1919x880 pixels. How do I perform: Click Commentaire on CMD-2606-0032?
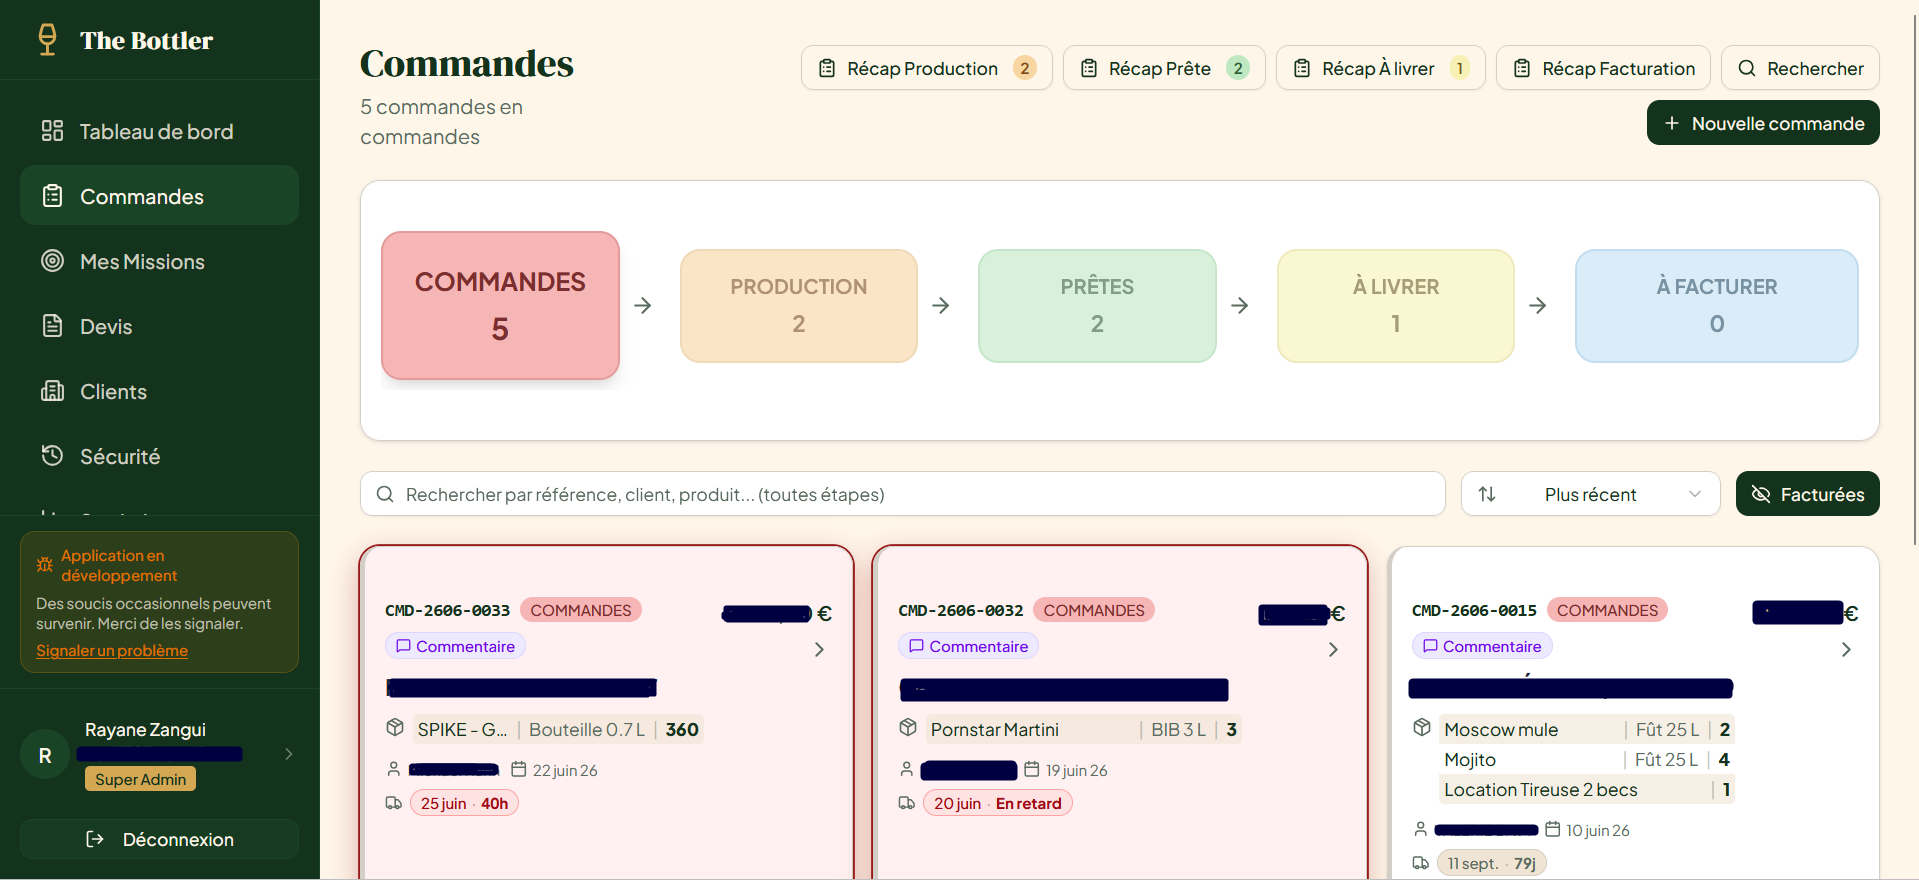pos(968,646)
